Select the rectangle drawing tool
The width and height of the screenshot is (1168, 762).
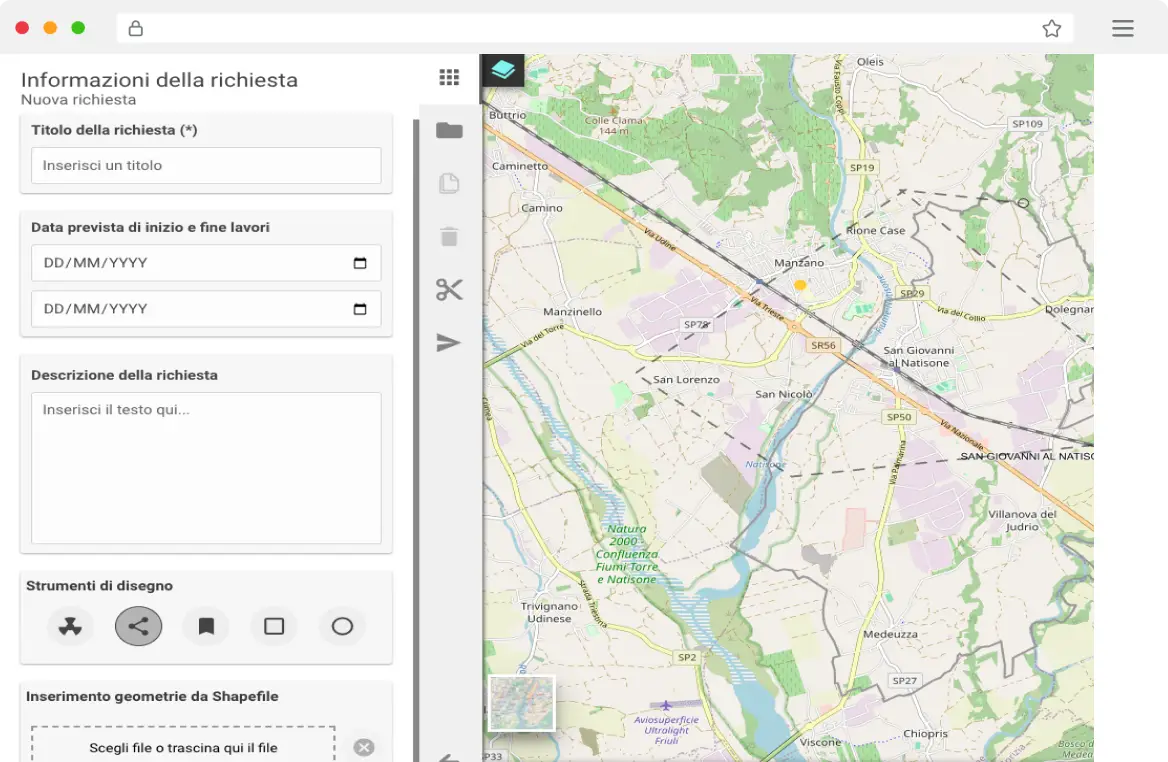point(274,627)
